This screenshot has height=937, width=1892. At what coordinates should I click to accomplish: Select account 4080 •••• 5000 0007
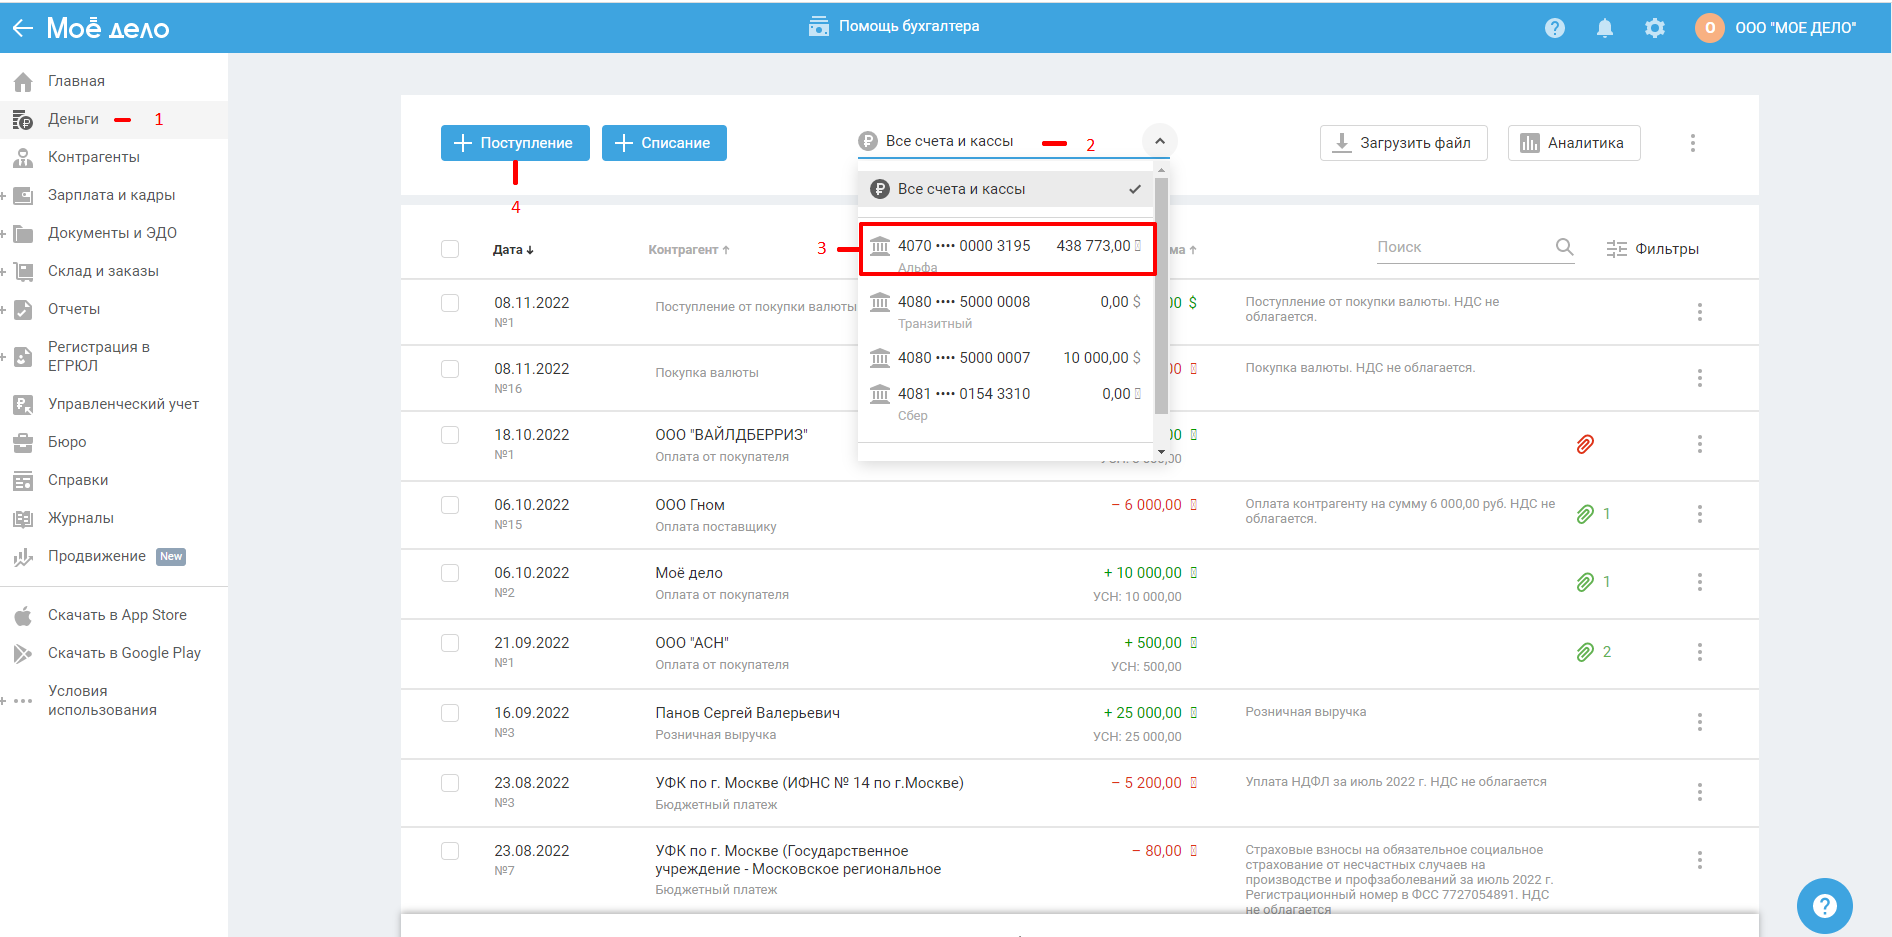pos(1006,358)
